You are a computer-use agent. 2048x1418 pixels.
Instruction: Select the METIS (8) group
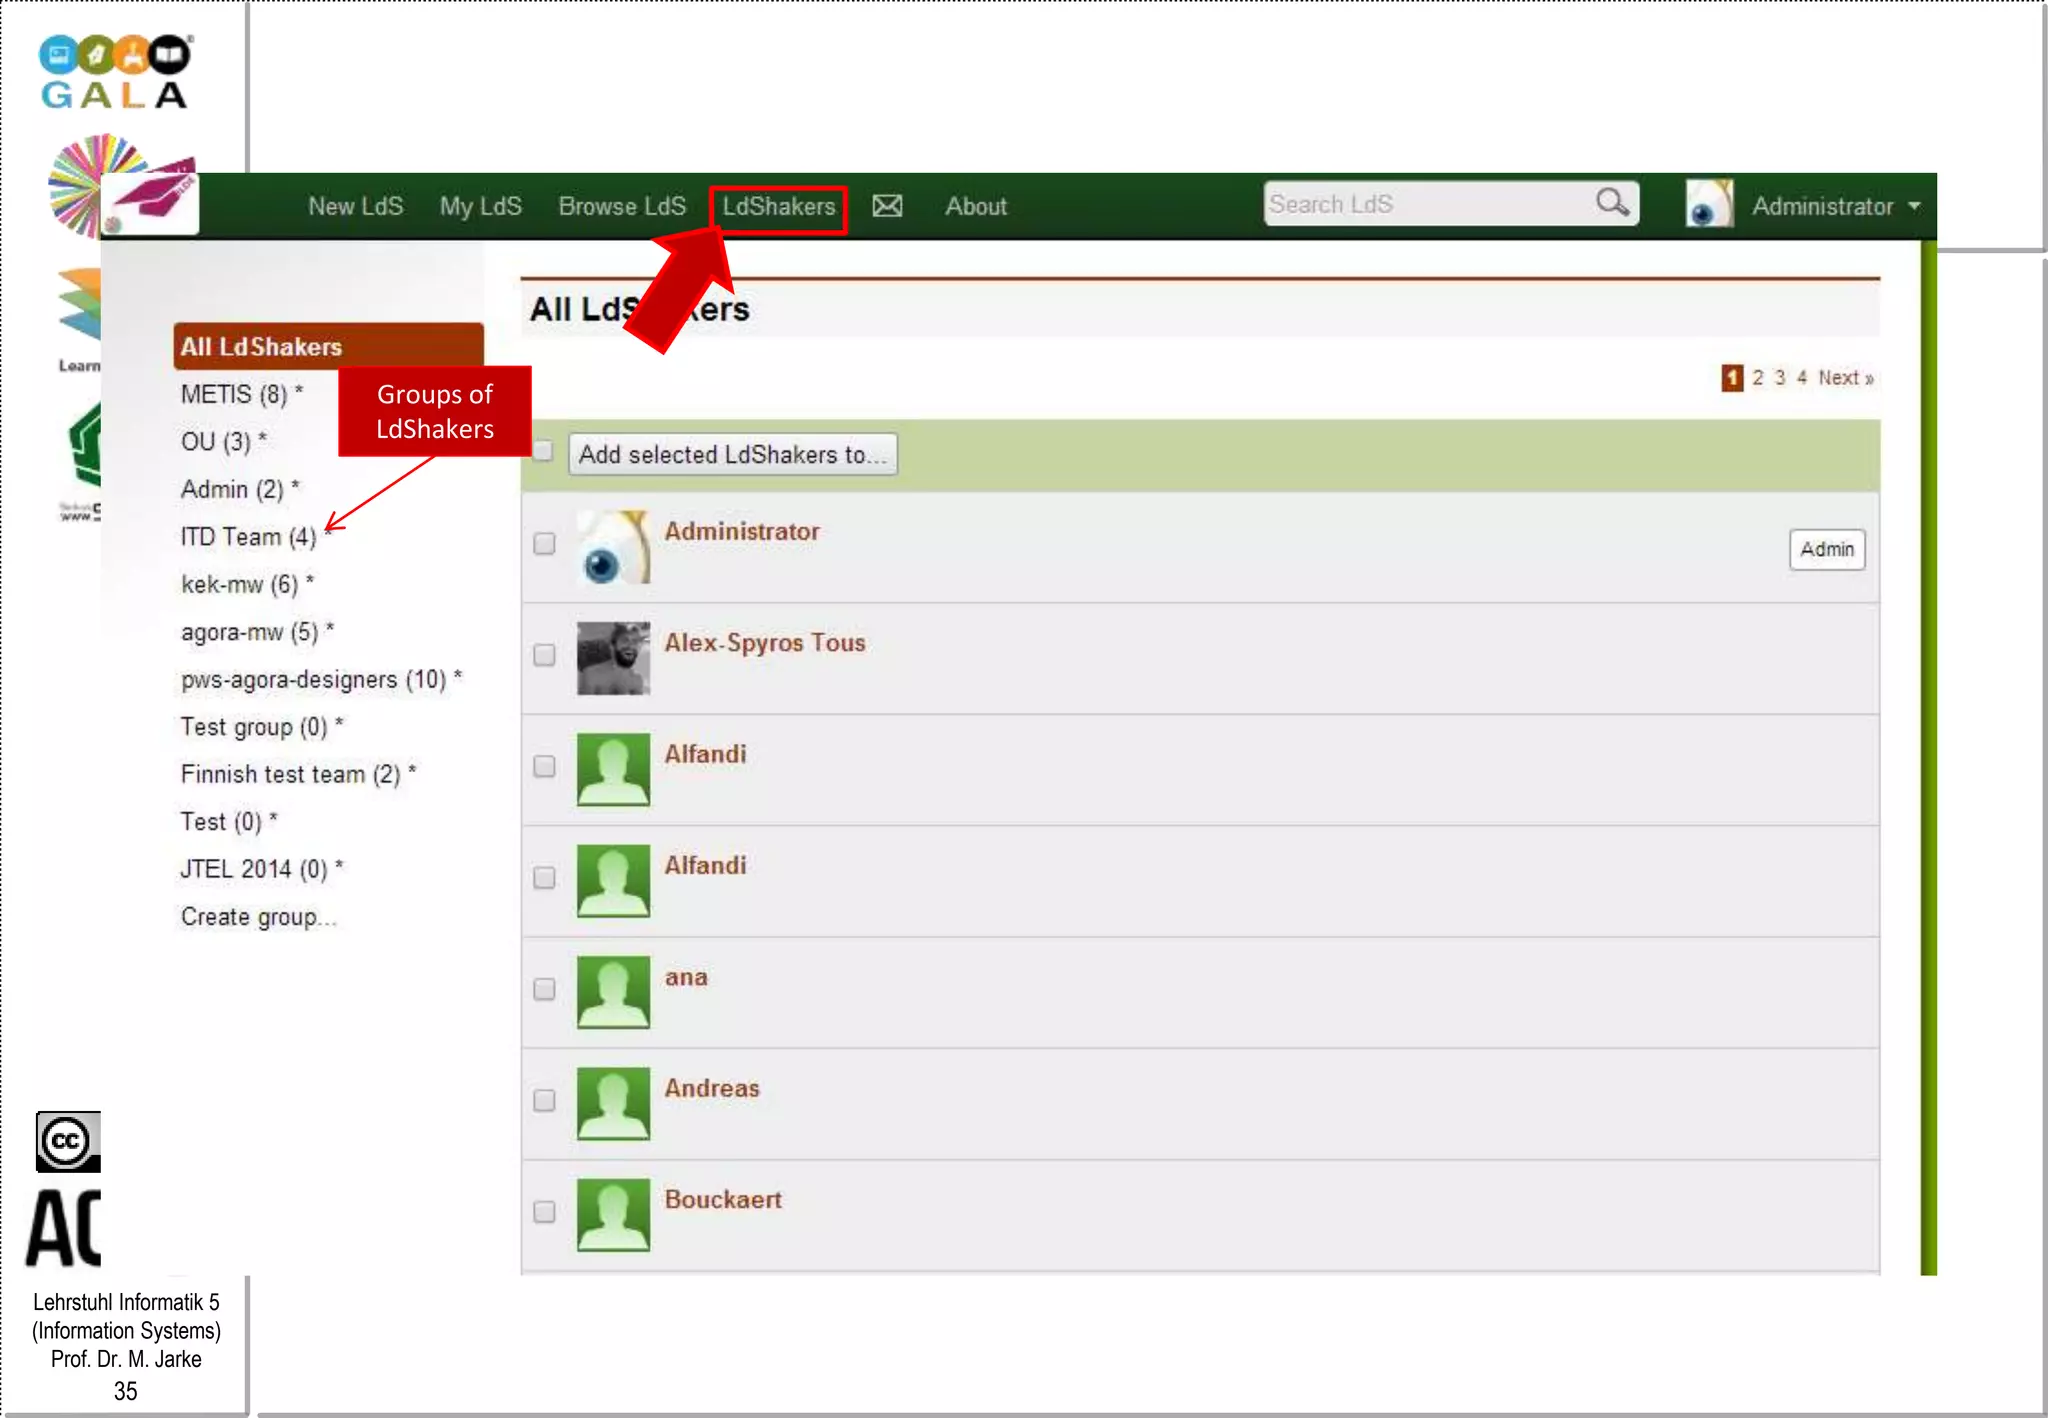coord(235,394)
